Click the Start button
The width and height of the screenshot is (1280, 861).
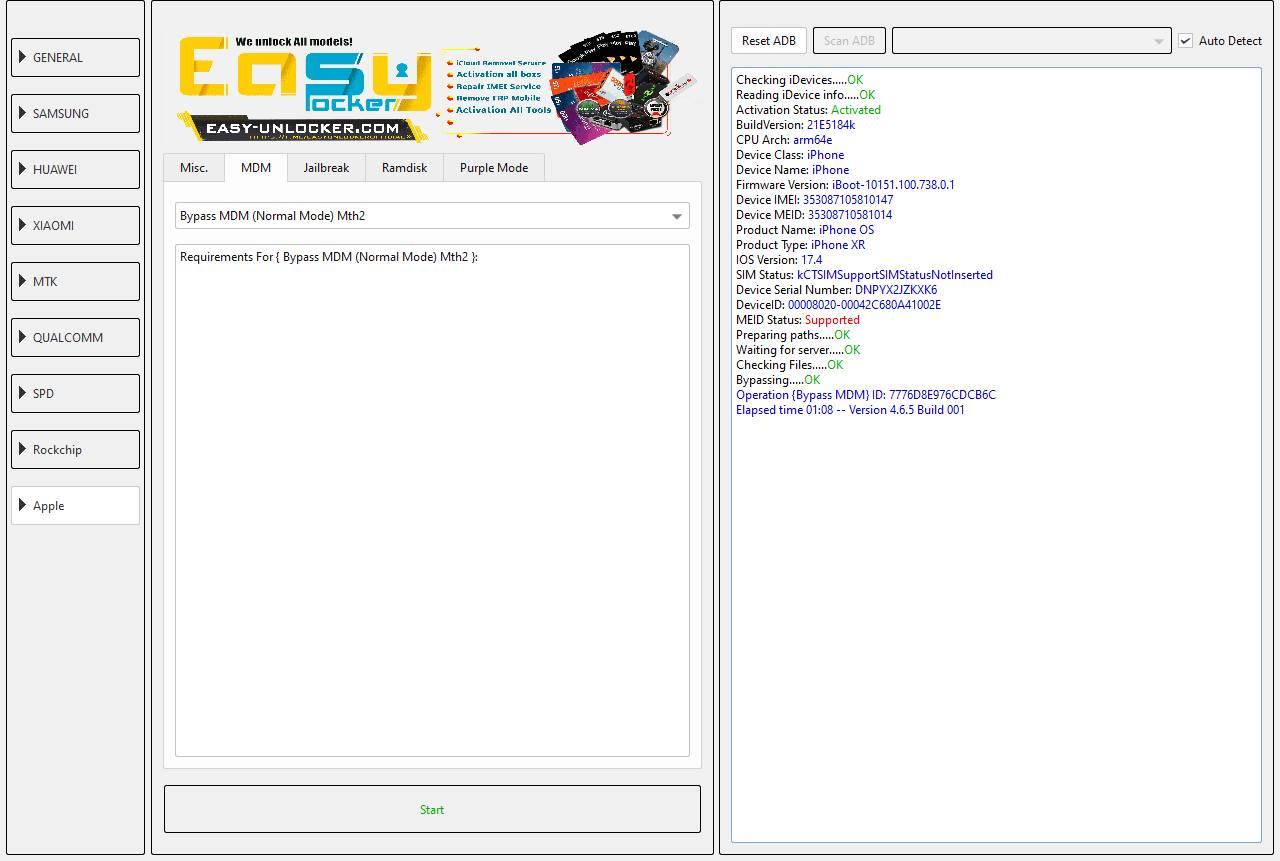click(x=432, y=809)
